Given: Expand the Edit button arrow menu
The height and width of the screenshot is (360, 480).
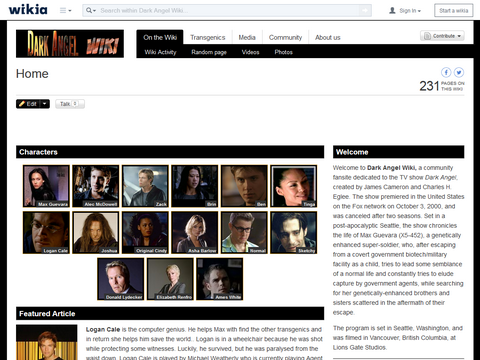Looking at the screenshot, I should (x=45, y=104).
